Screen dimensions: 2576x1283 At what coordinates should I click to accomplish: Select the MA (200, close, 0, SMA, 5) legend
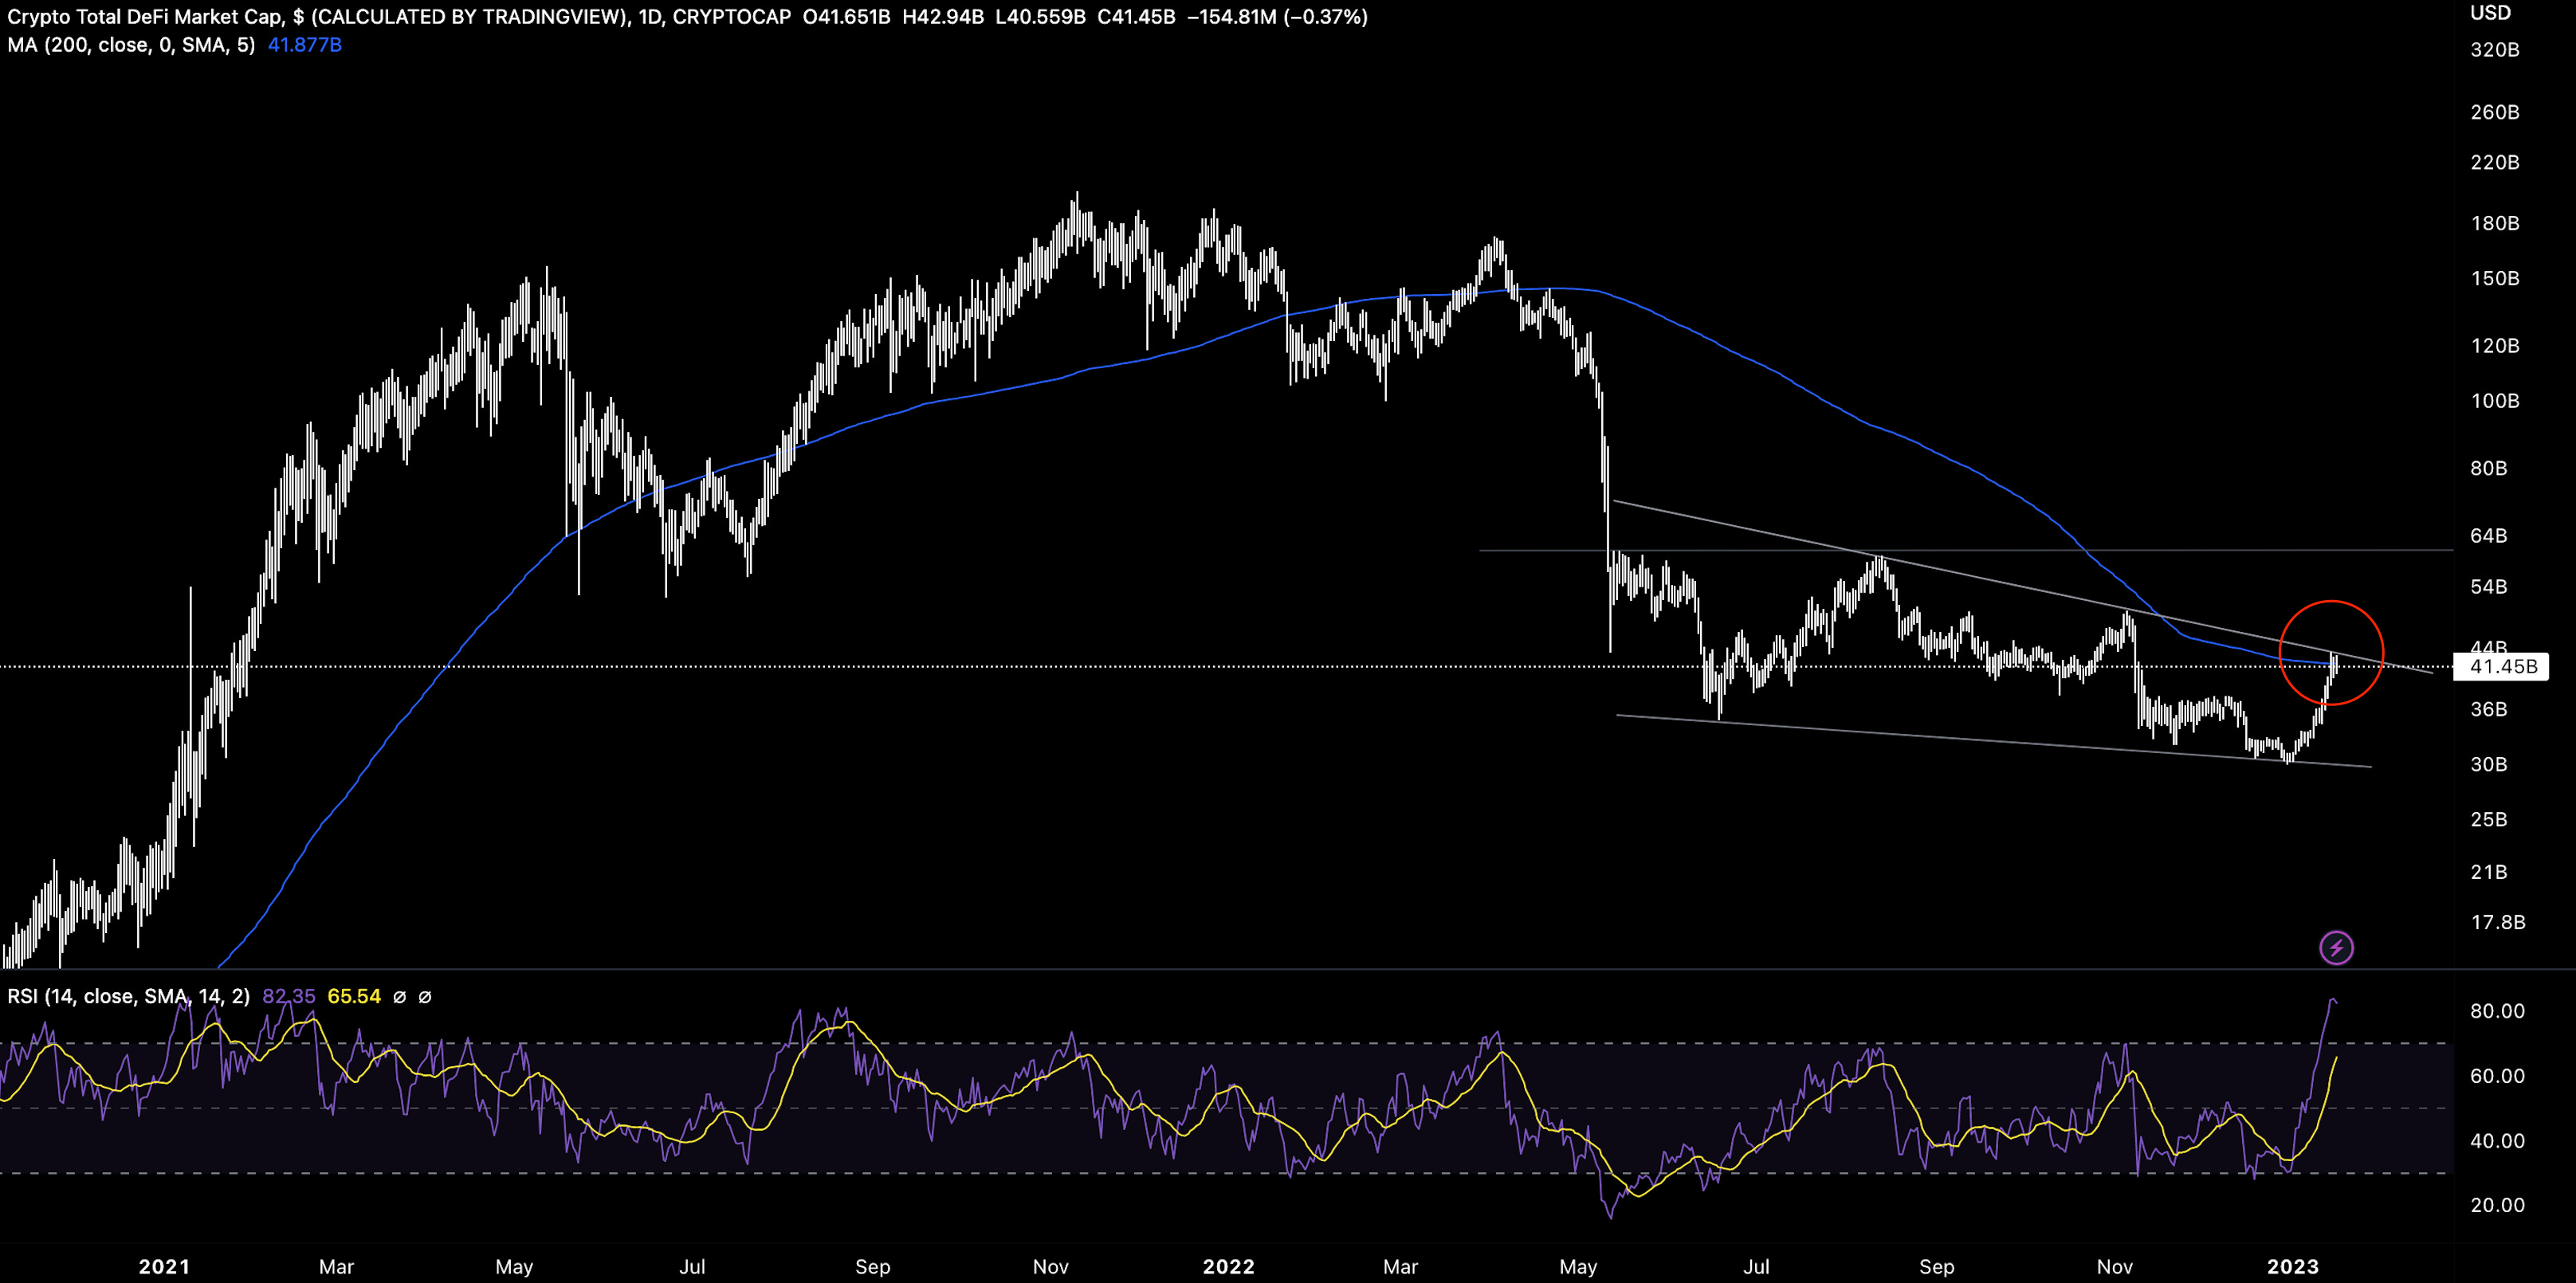[131, 45]
